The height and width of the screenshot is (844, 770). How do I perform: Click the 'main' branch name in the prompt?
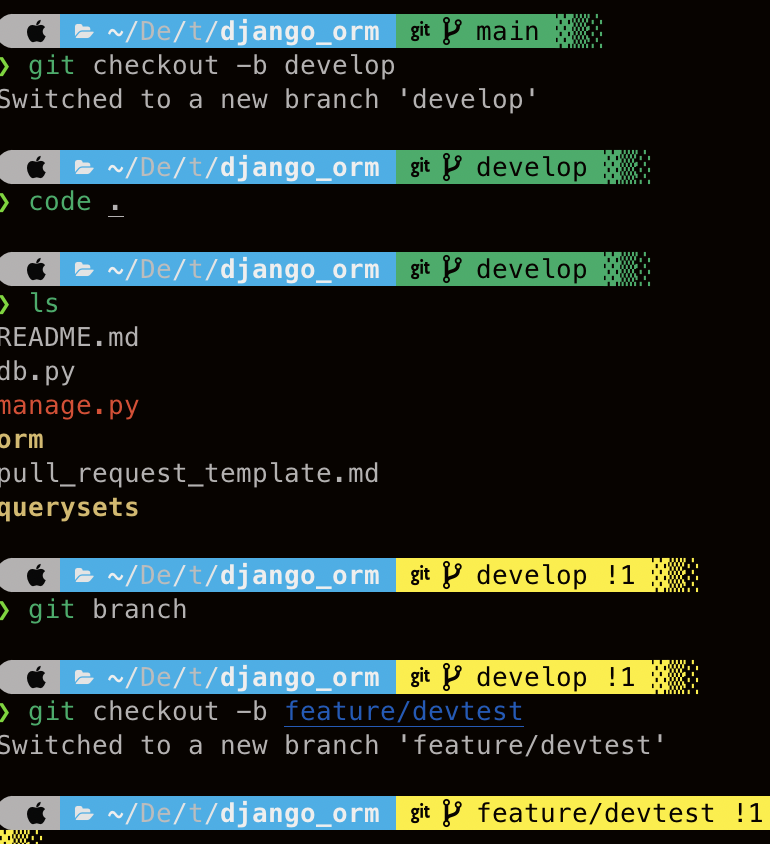tap(507, 32)
